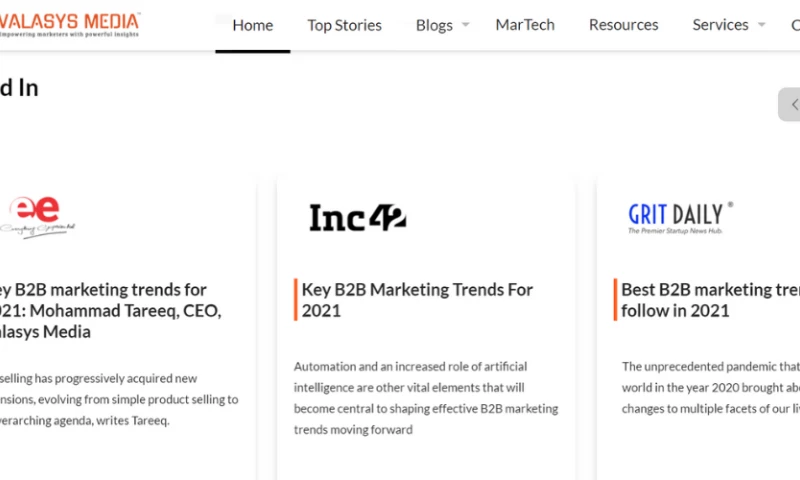800x480 pixels.
Task: Click the excerpt ending 'writes Tareeq'
Action: click(115, 398)
